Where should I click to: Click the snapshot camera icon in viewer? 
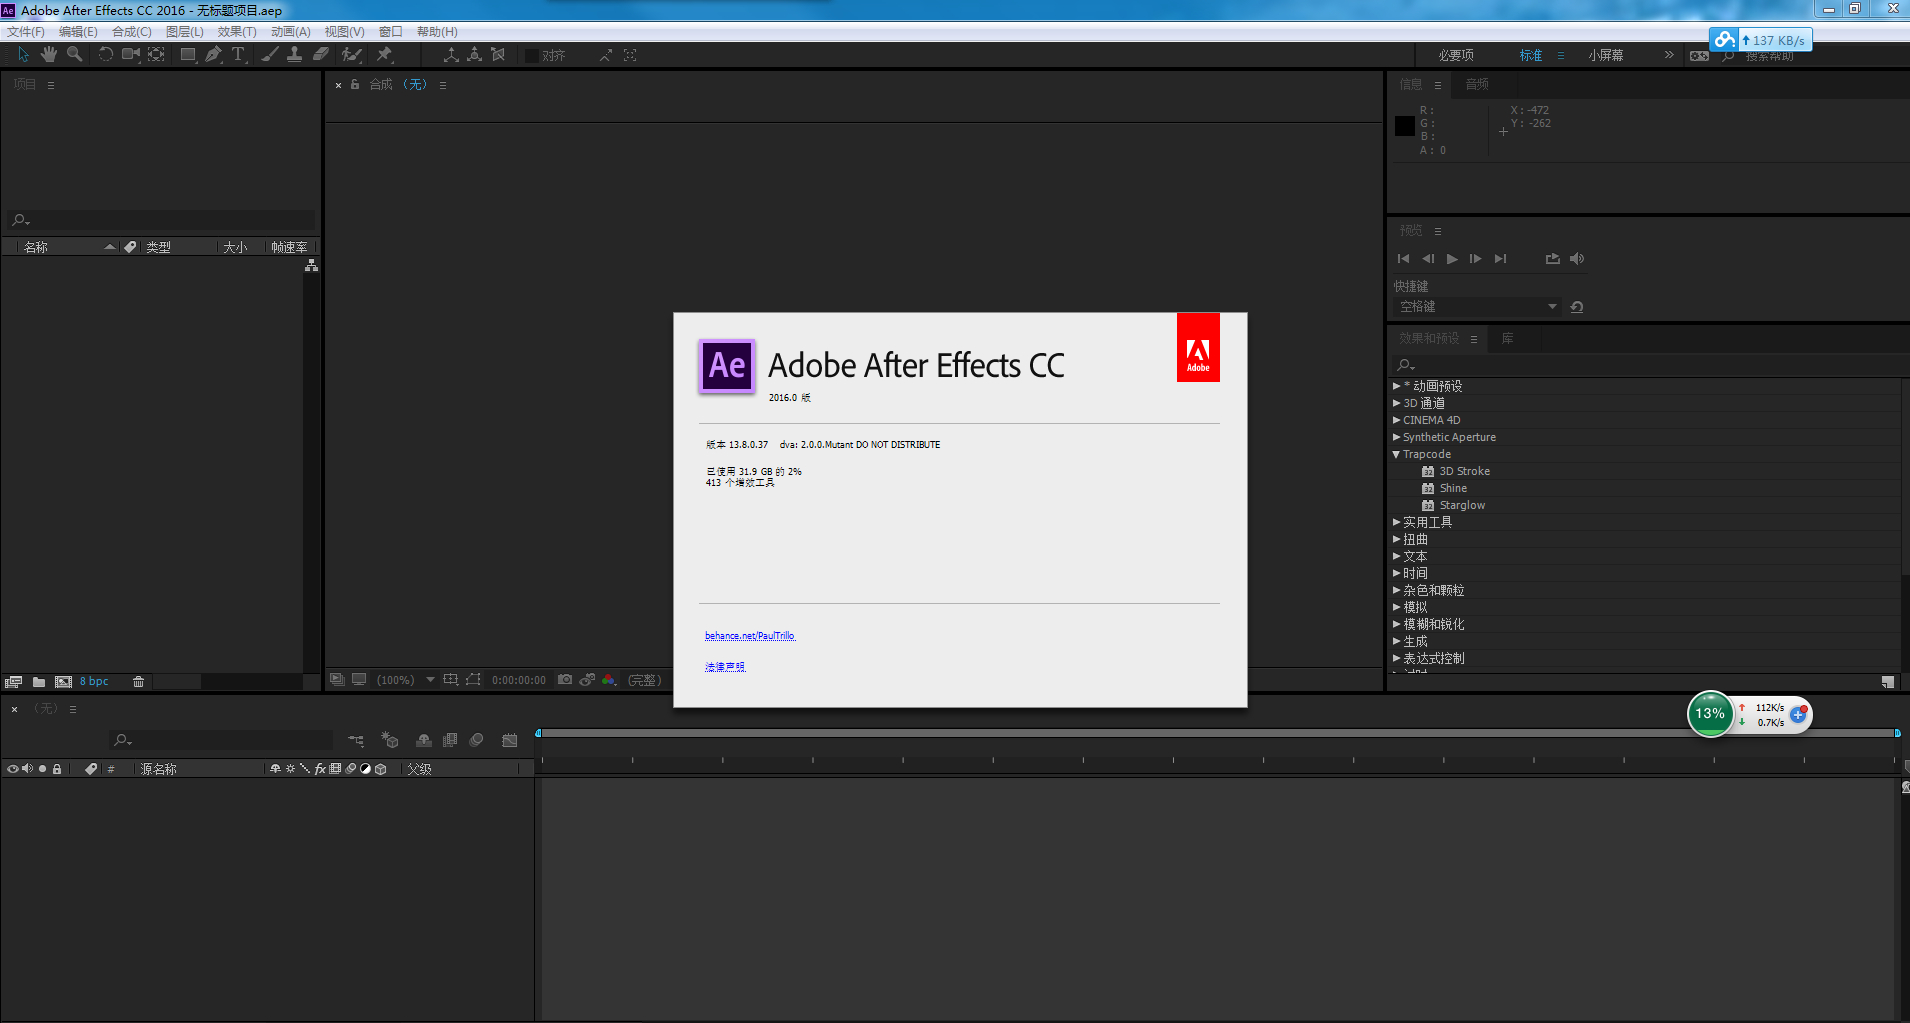click(565, 680)
